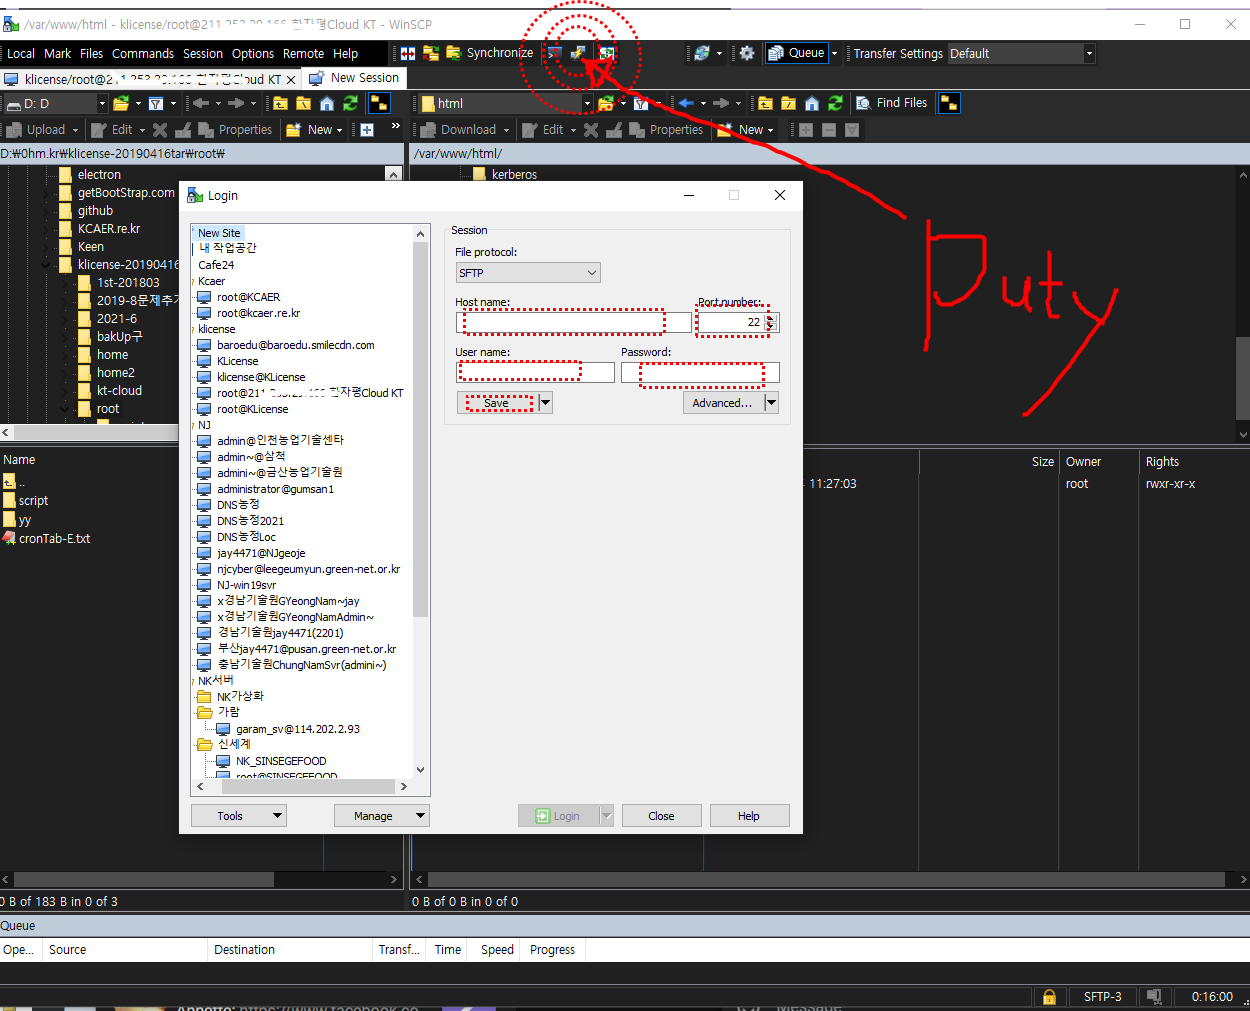Click the local panel Delete X icon

tap(160, 130)
